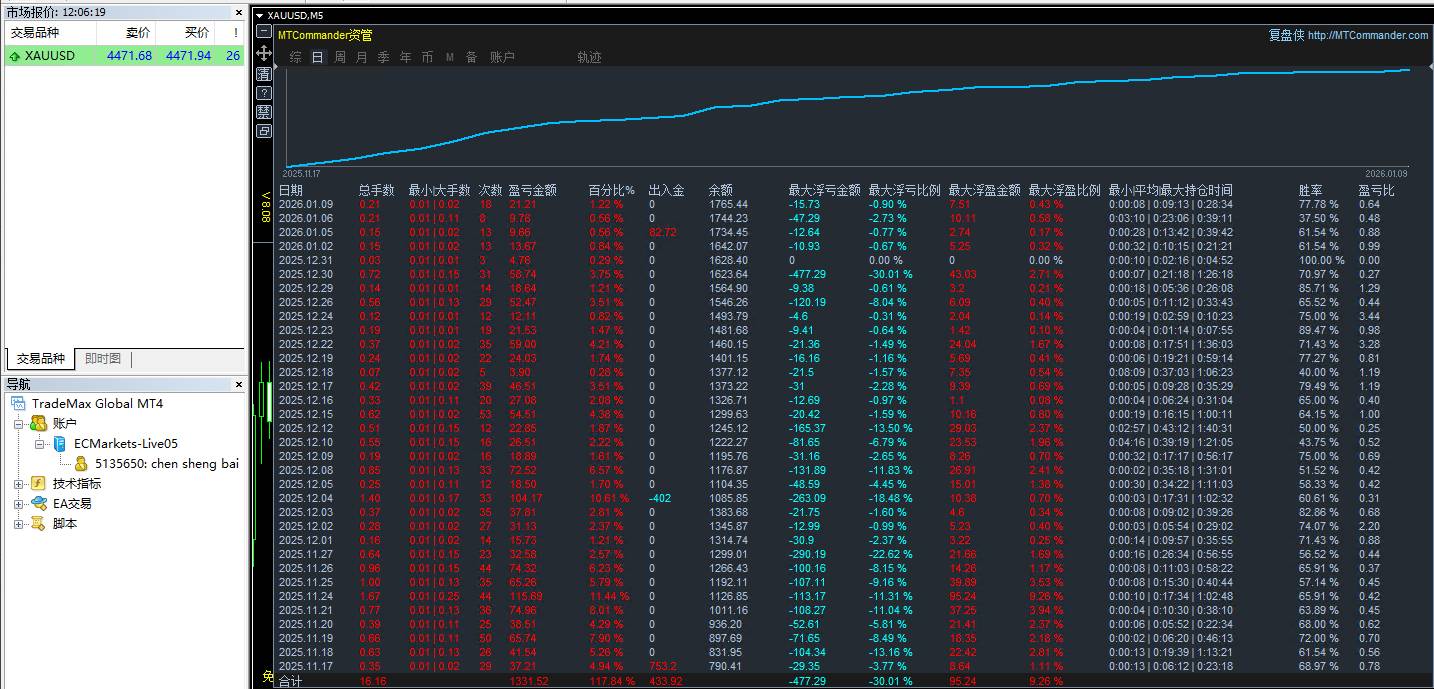Close the 市场报价 Market Watch panel
Viewport: 1434px width, 689px height.
click(238, 12)
